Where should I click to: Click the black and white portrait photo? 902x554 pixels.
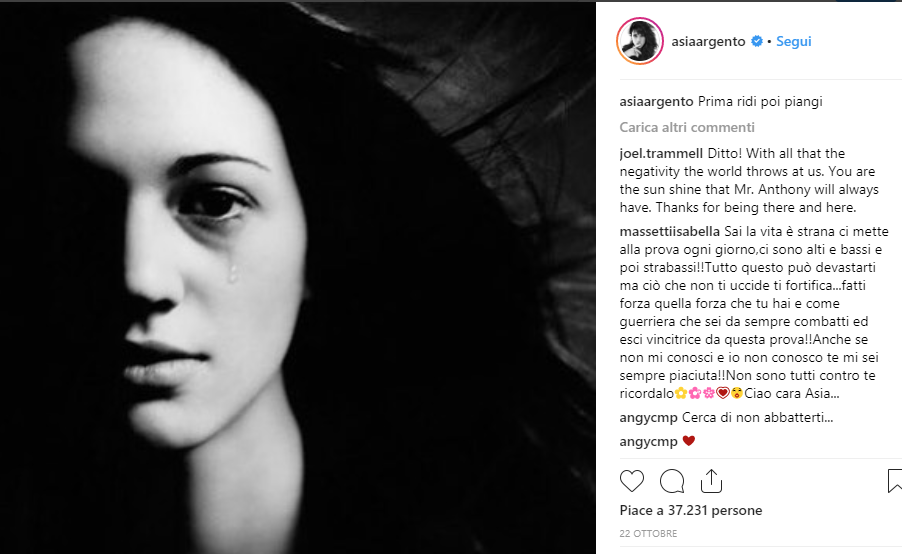[x=297, y=278]
